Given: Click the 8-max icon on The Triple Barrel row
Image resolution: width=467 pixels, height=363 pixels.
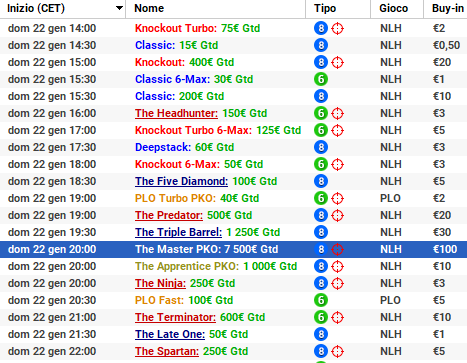Looking at the screenshot, I should tap(321, 232).
